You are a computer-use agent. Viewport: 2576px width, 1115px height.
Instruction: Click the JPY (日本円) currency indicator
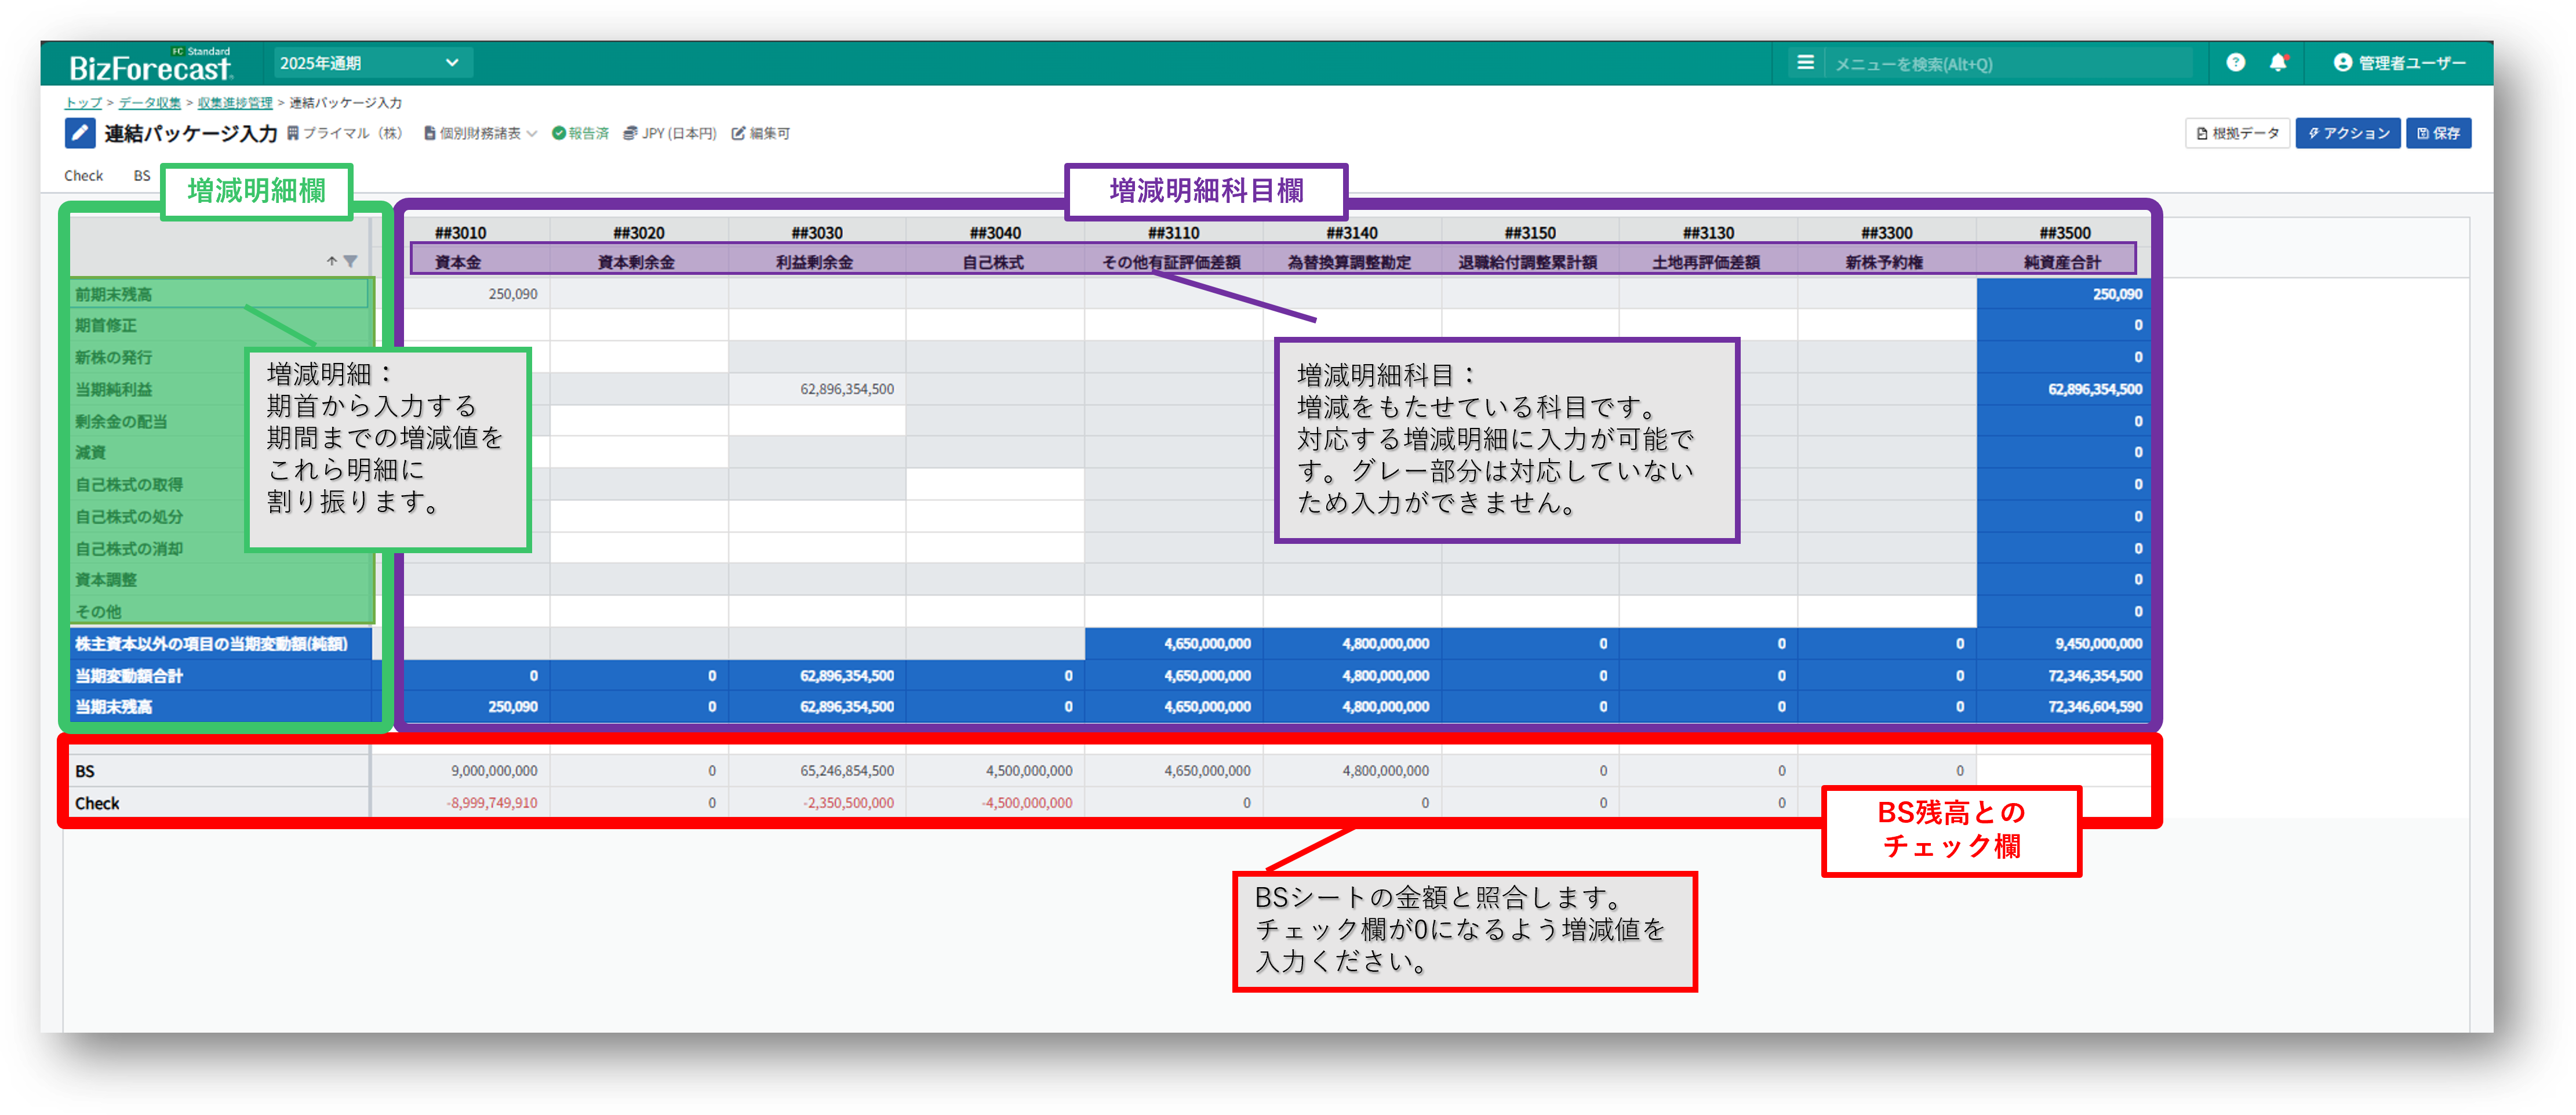pyautogui.click(x=670, y=133)
